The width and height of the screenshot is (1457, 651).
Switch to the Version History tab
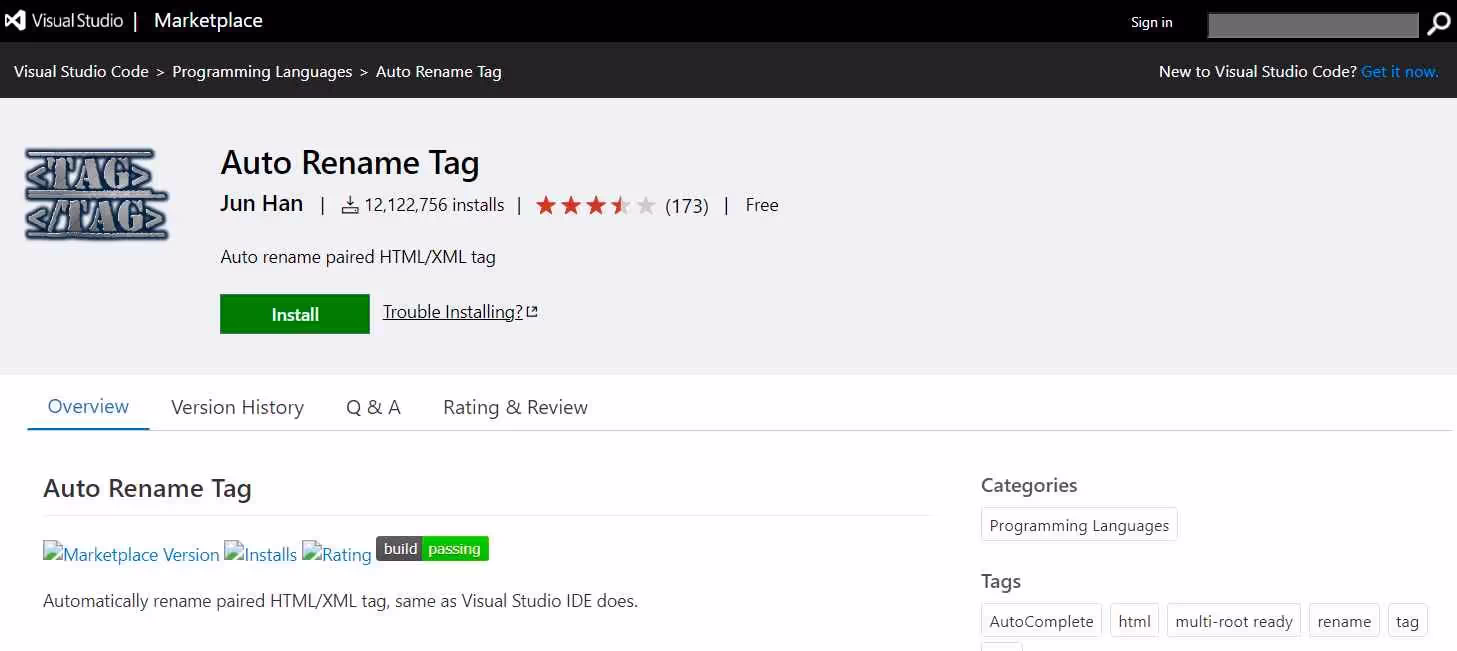tap(237, 407)
